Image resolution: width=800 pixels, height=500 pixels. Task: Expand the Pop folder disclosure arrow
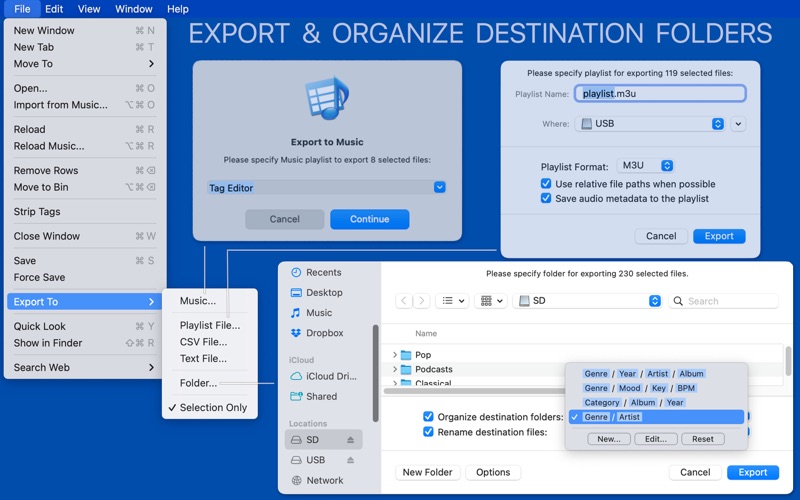click(395, 355)
